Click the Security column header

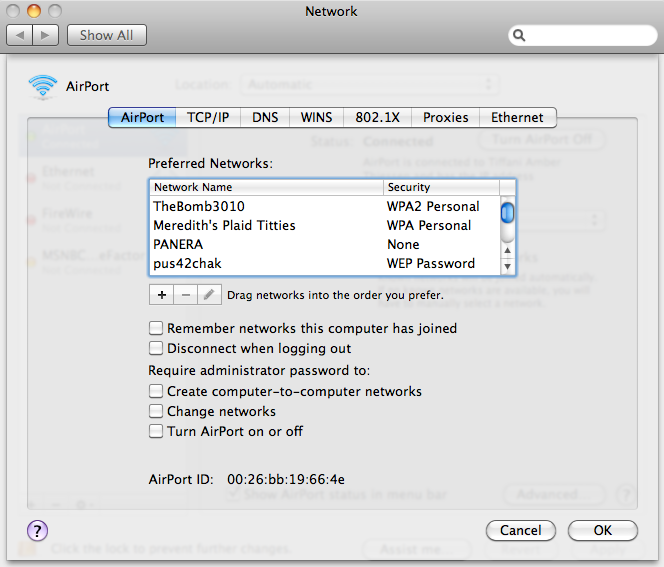coord(441,187)
